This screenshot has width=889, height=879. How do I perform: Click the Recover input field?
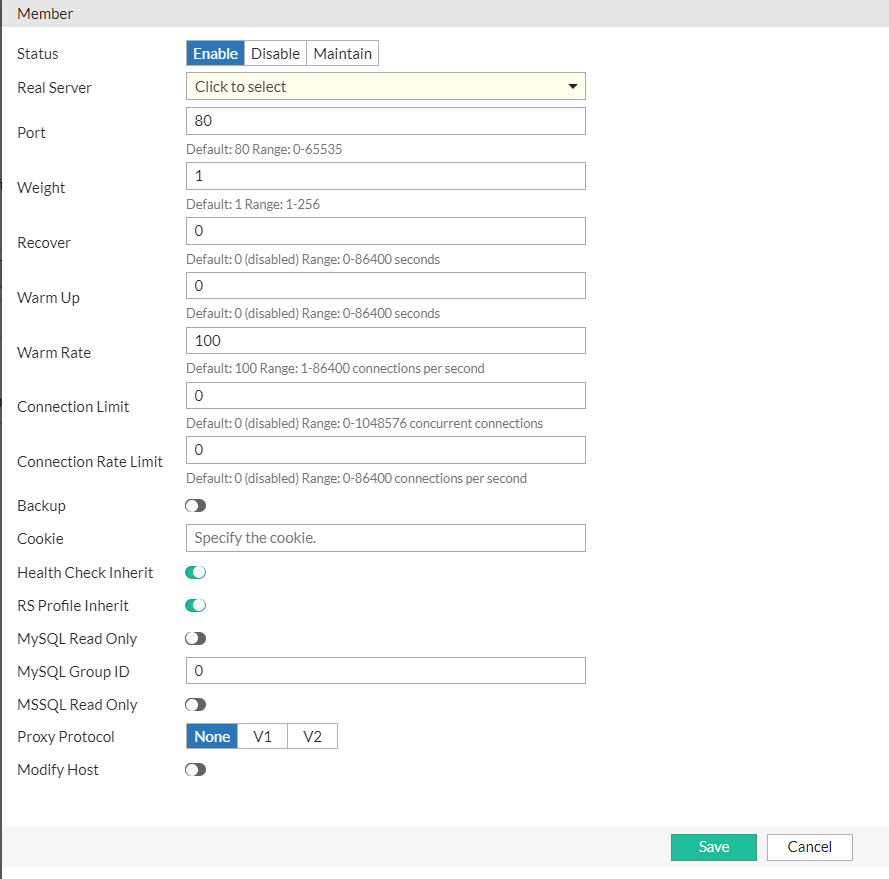pos(386,231)
